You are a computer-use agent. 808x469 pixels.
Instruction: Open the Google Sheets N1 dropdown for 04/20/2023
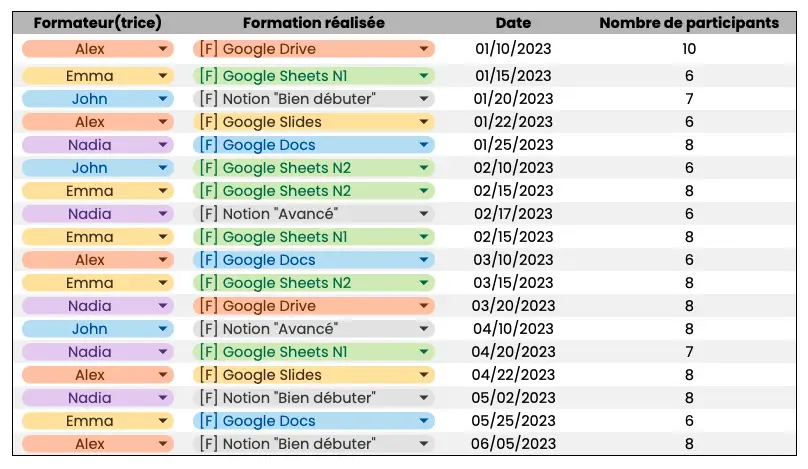pos(314,352)
